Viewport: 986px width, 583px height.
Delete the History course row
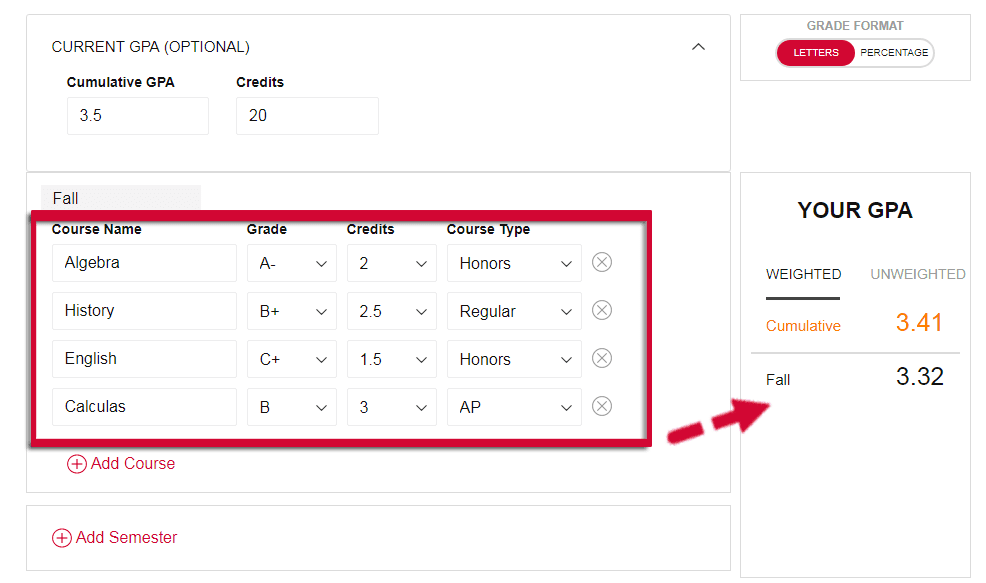pos(602,310)
